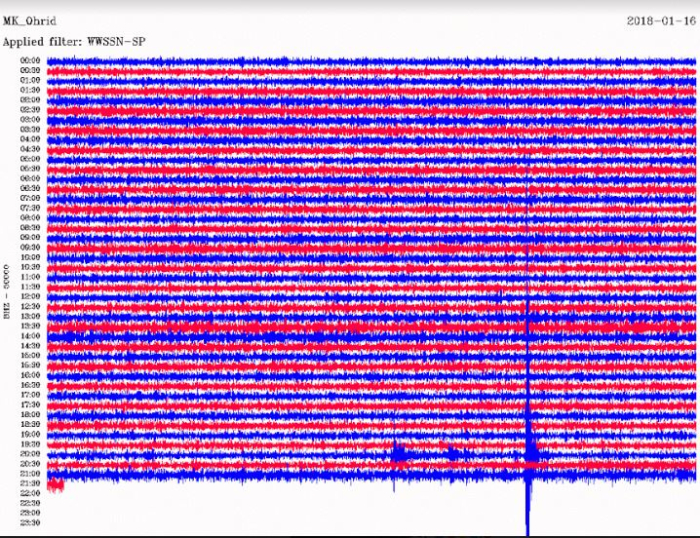Select the 17:30 time label

pos(30,405)
